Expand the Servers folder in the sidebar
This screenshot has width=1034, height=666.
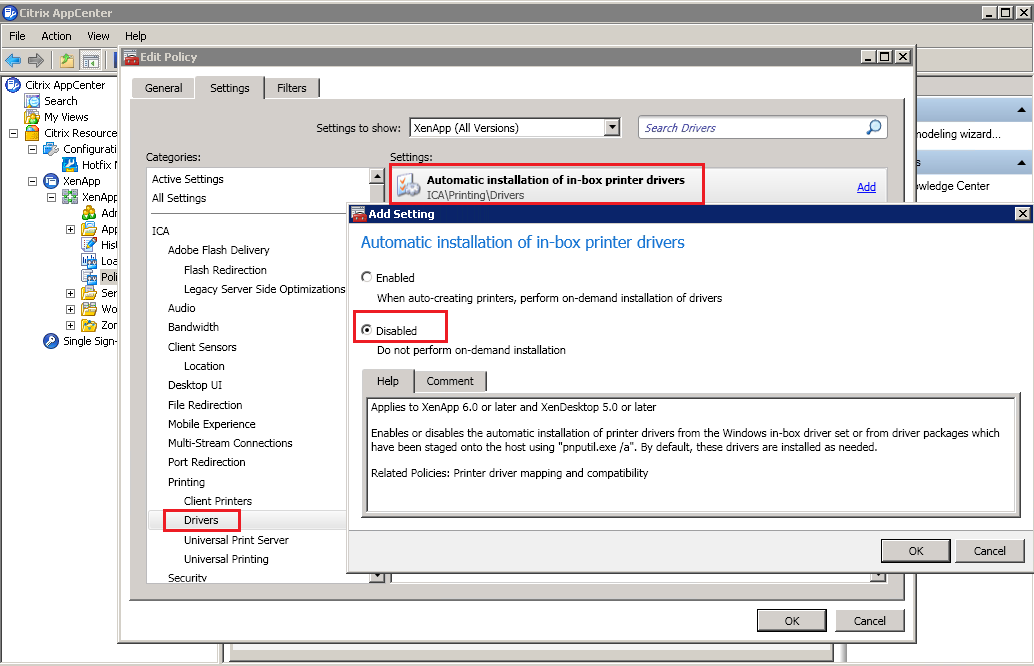point(70,292)
